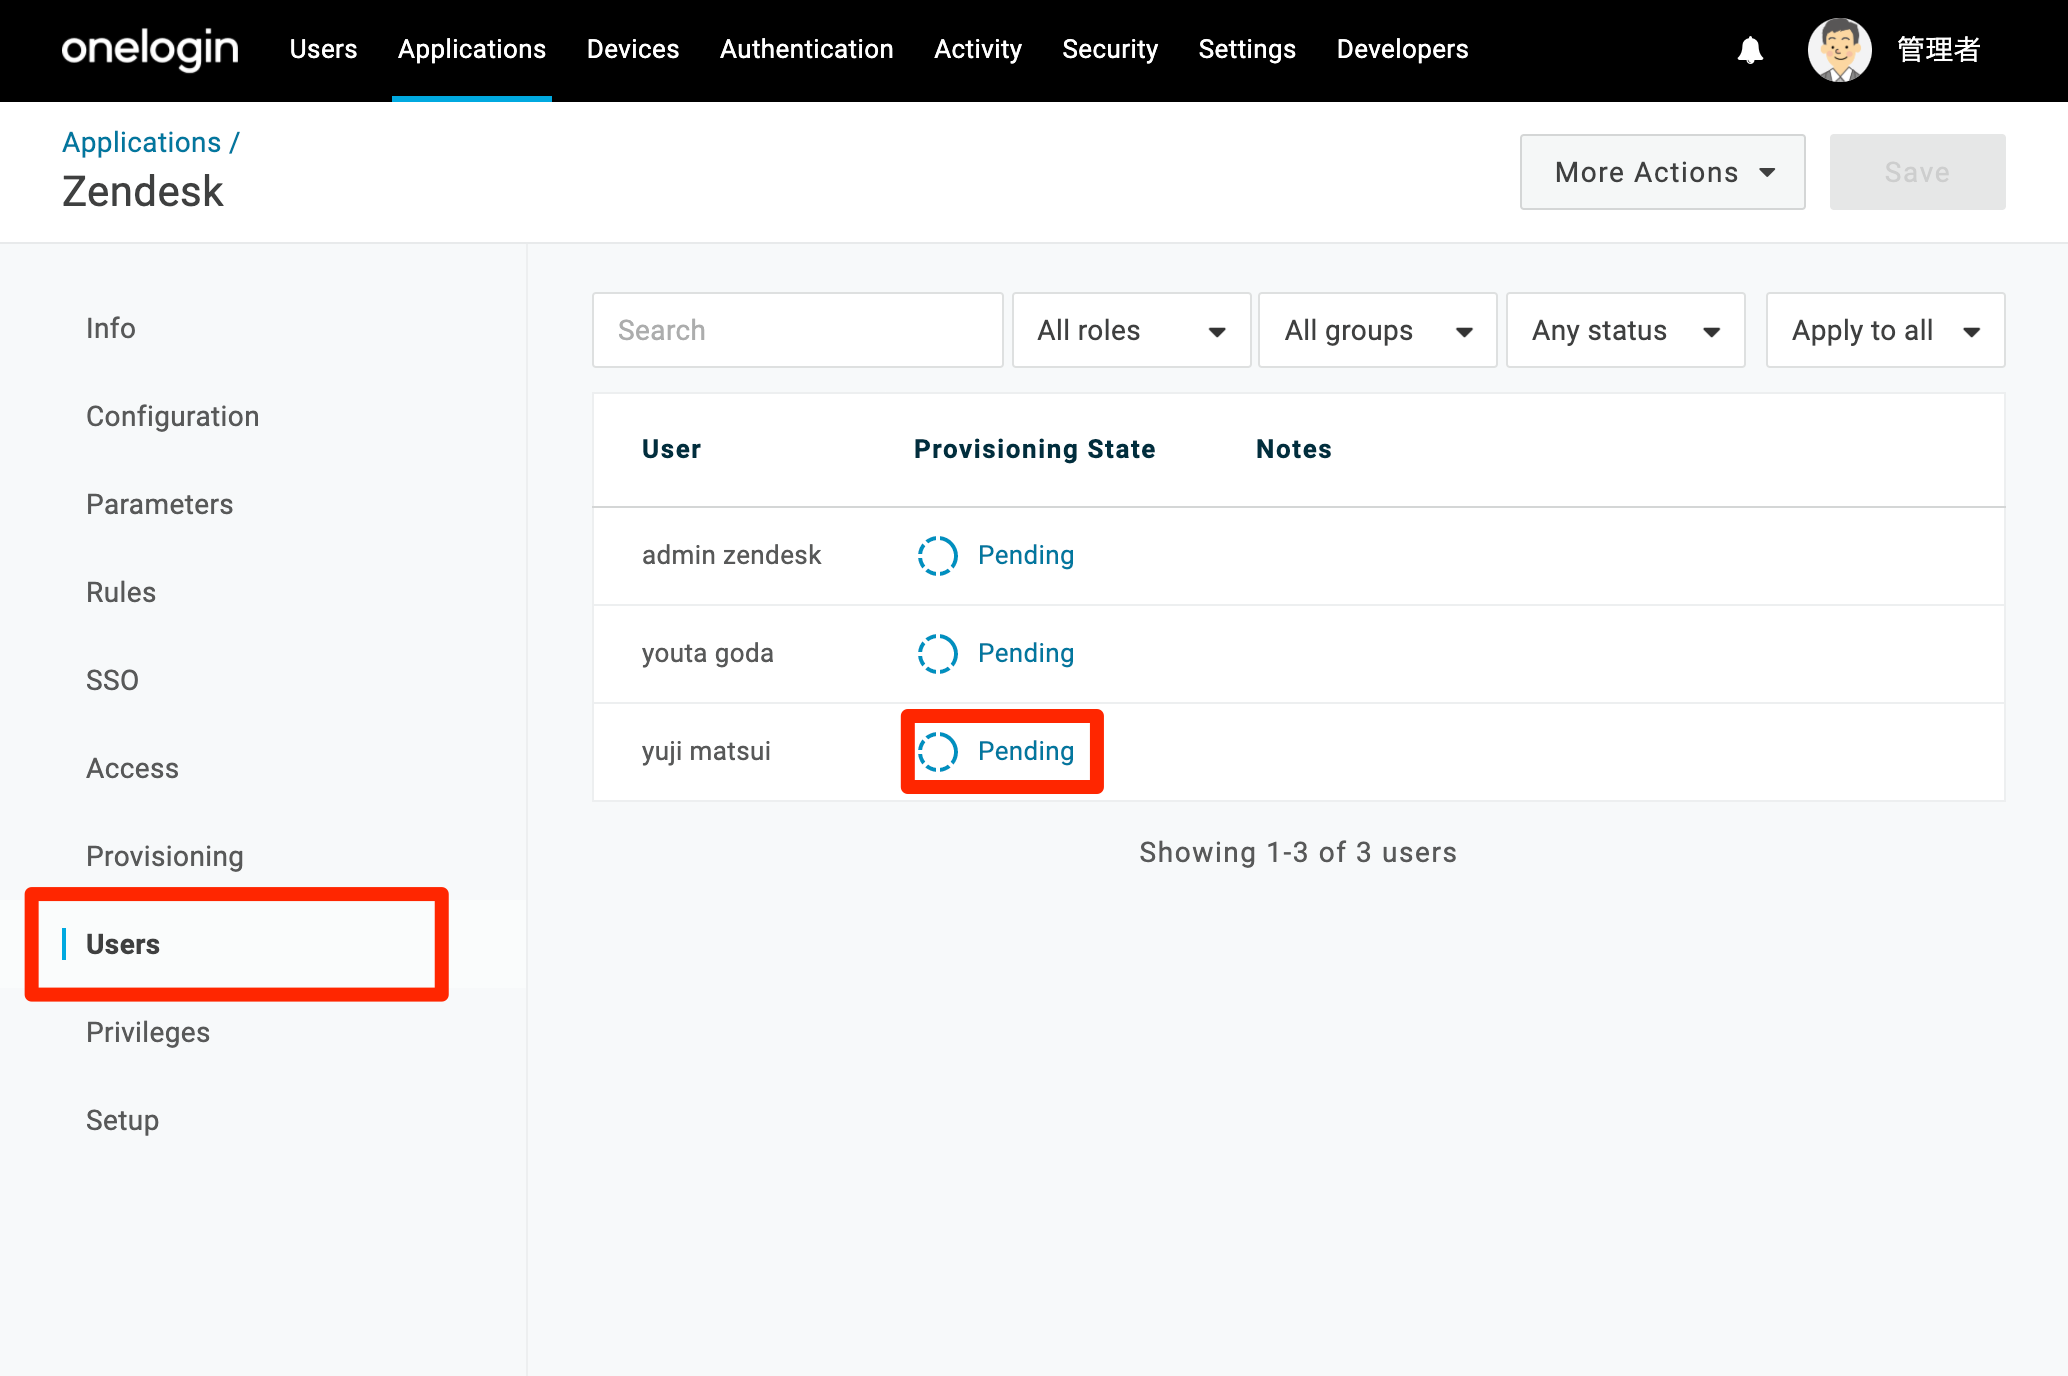Open the Any status filter dropdown
Viewport: 2068px width, 1376px height.
(x=1625, y=330)
